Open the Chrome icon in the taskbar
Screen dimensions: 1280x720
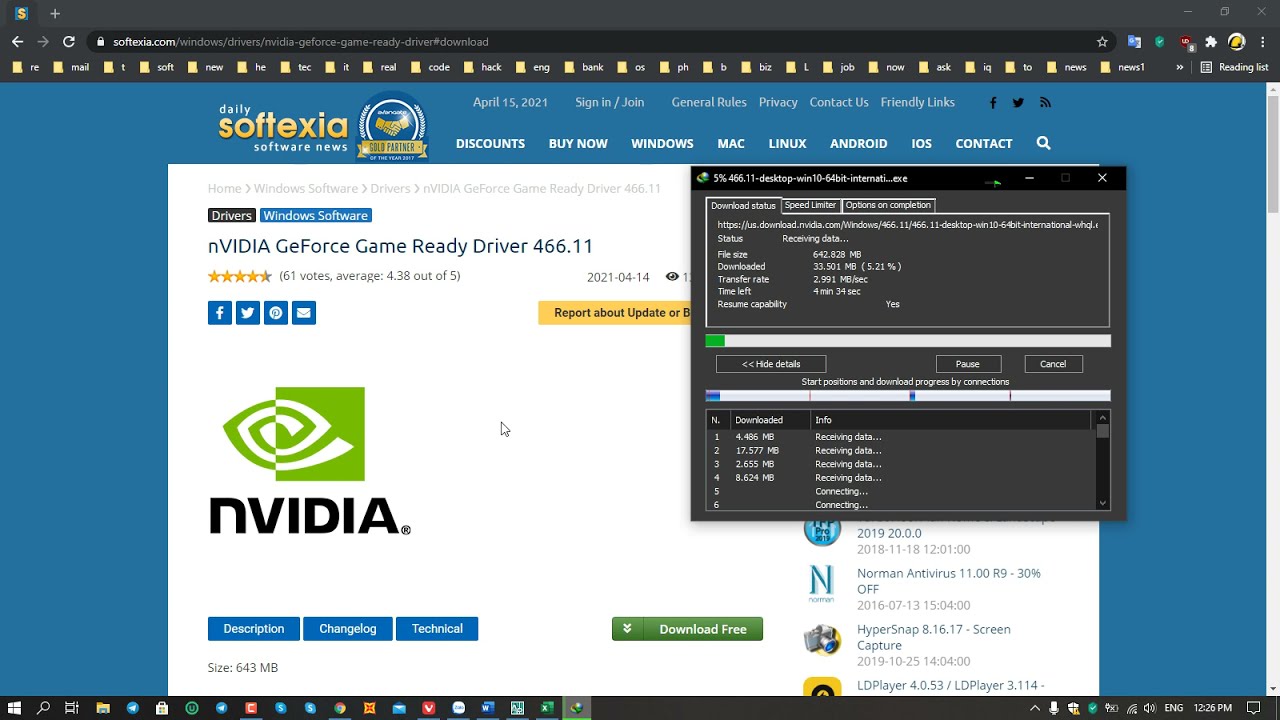[x=340, y=708]
